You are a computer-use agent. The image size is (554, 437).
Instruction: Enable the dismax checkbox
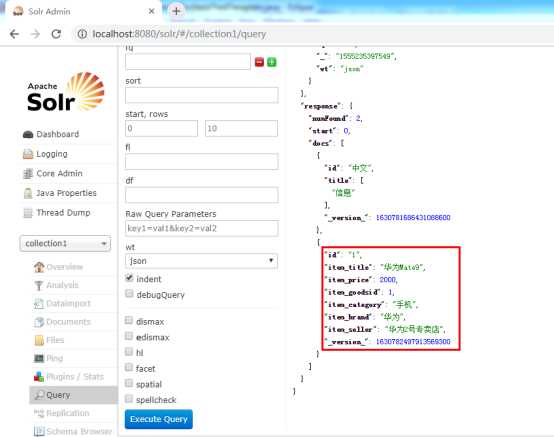[x=129, y=320]
